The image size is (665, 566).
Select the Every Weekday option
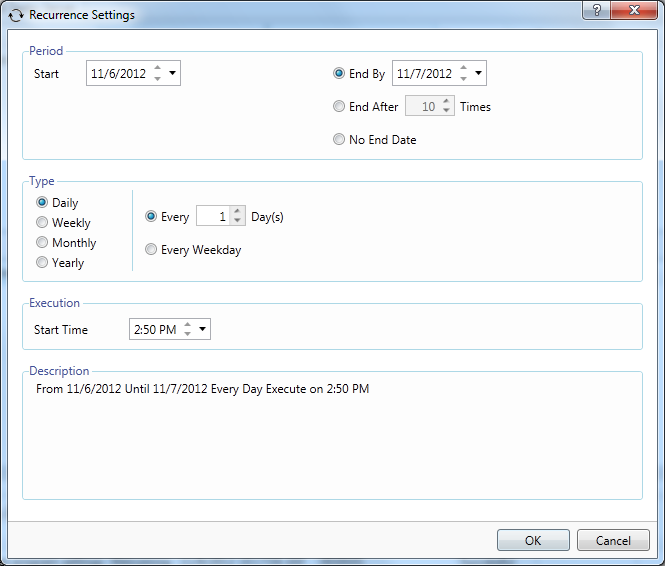coord(151,250)
